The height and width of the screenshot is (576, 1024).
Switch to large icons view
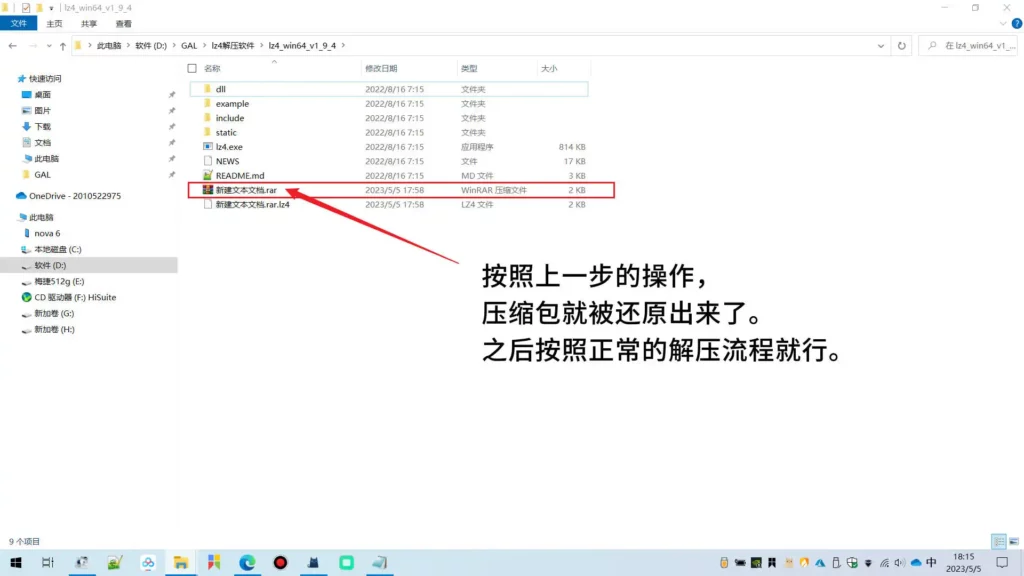(1014, 541)
